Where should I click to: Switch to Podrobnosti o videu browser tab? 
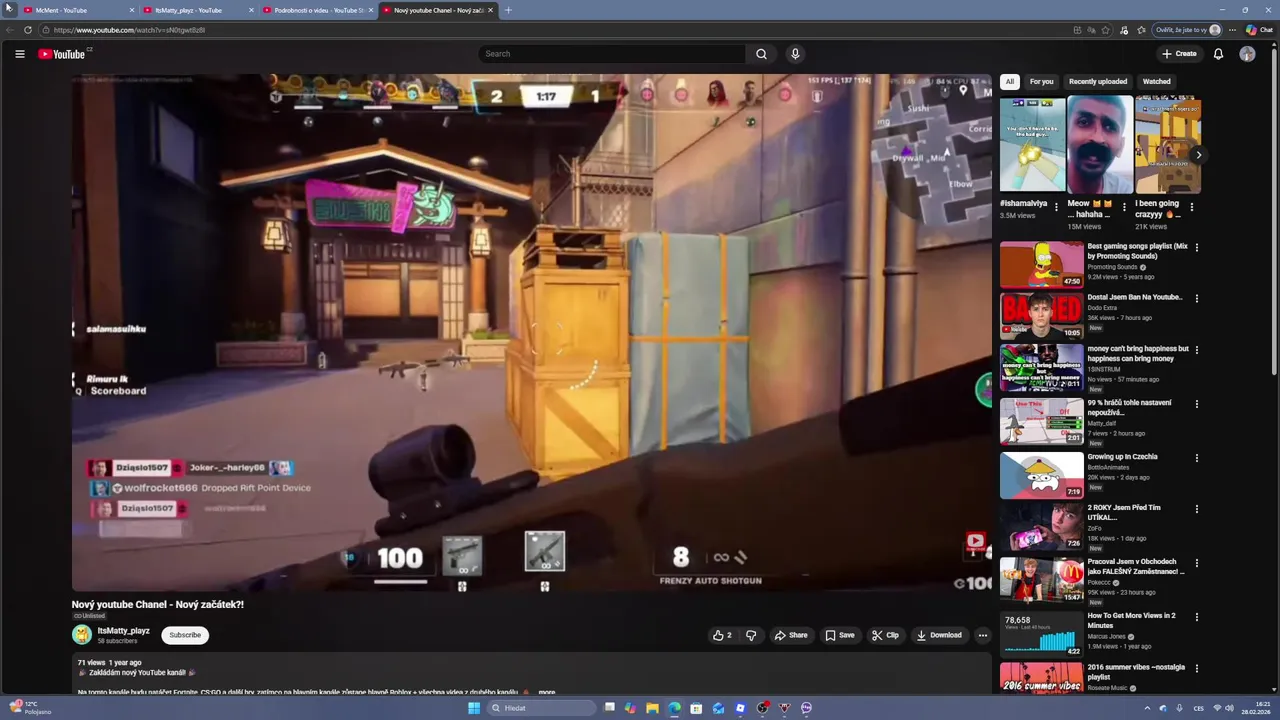click(318, 10)
